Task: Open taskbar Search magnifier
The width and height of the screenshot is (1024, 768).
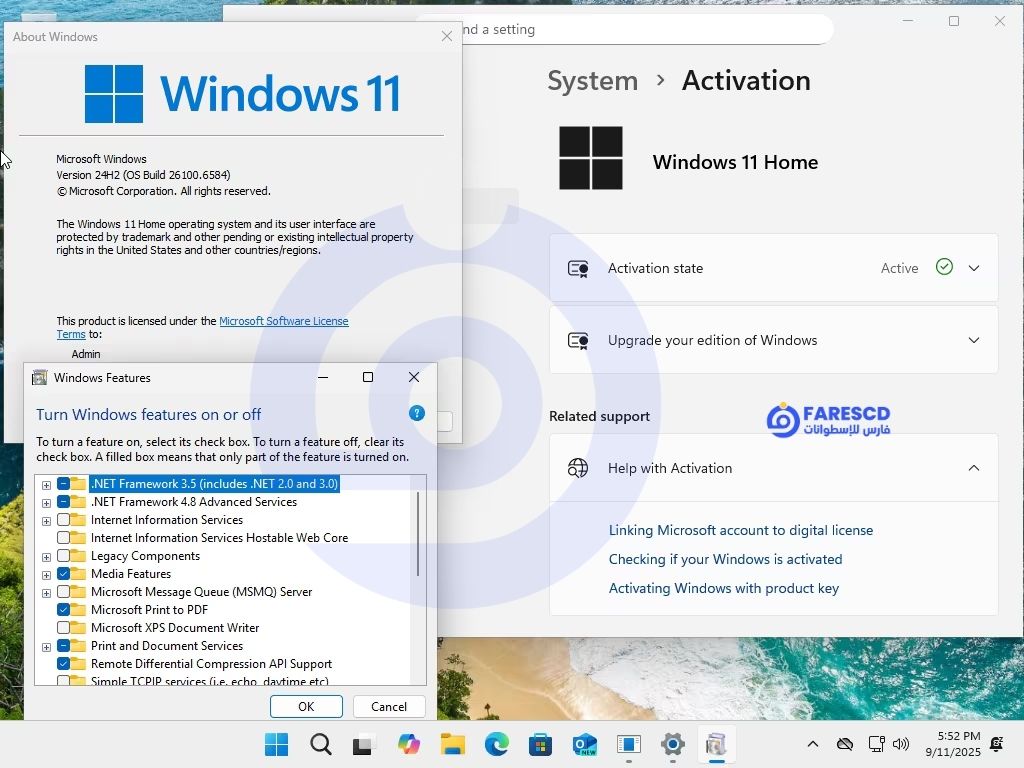Action: click(321, 744)
